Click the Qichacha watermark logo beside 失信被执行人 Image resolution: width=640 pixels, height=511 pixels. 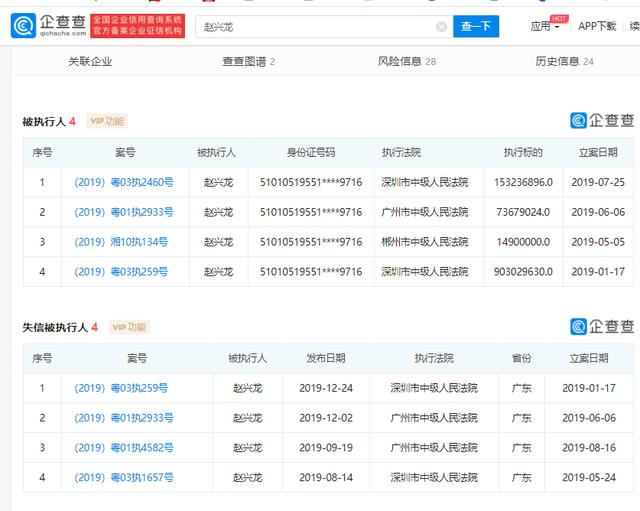(x=602, y=327)
